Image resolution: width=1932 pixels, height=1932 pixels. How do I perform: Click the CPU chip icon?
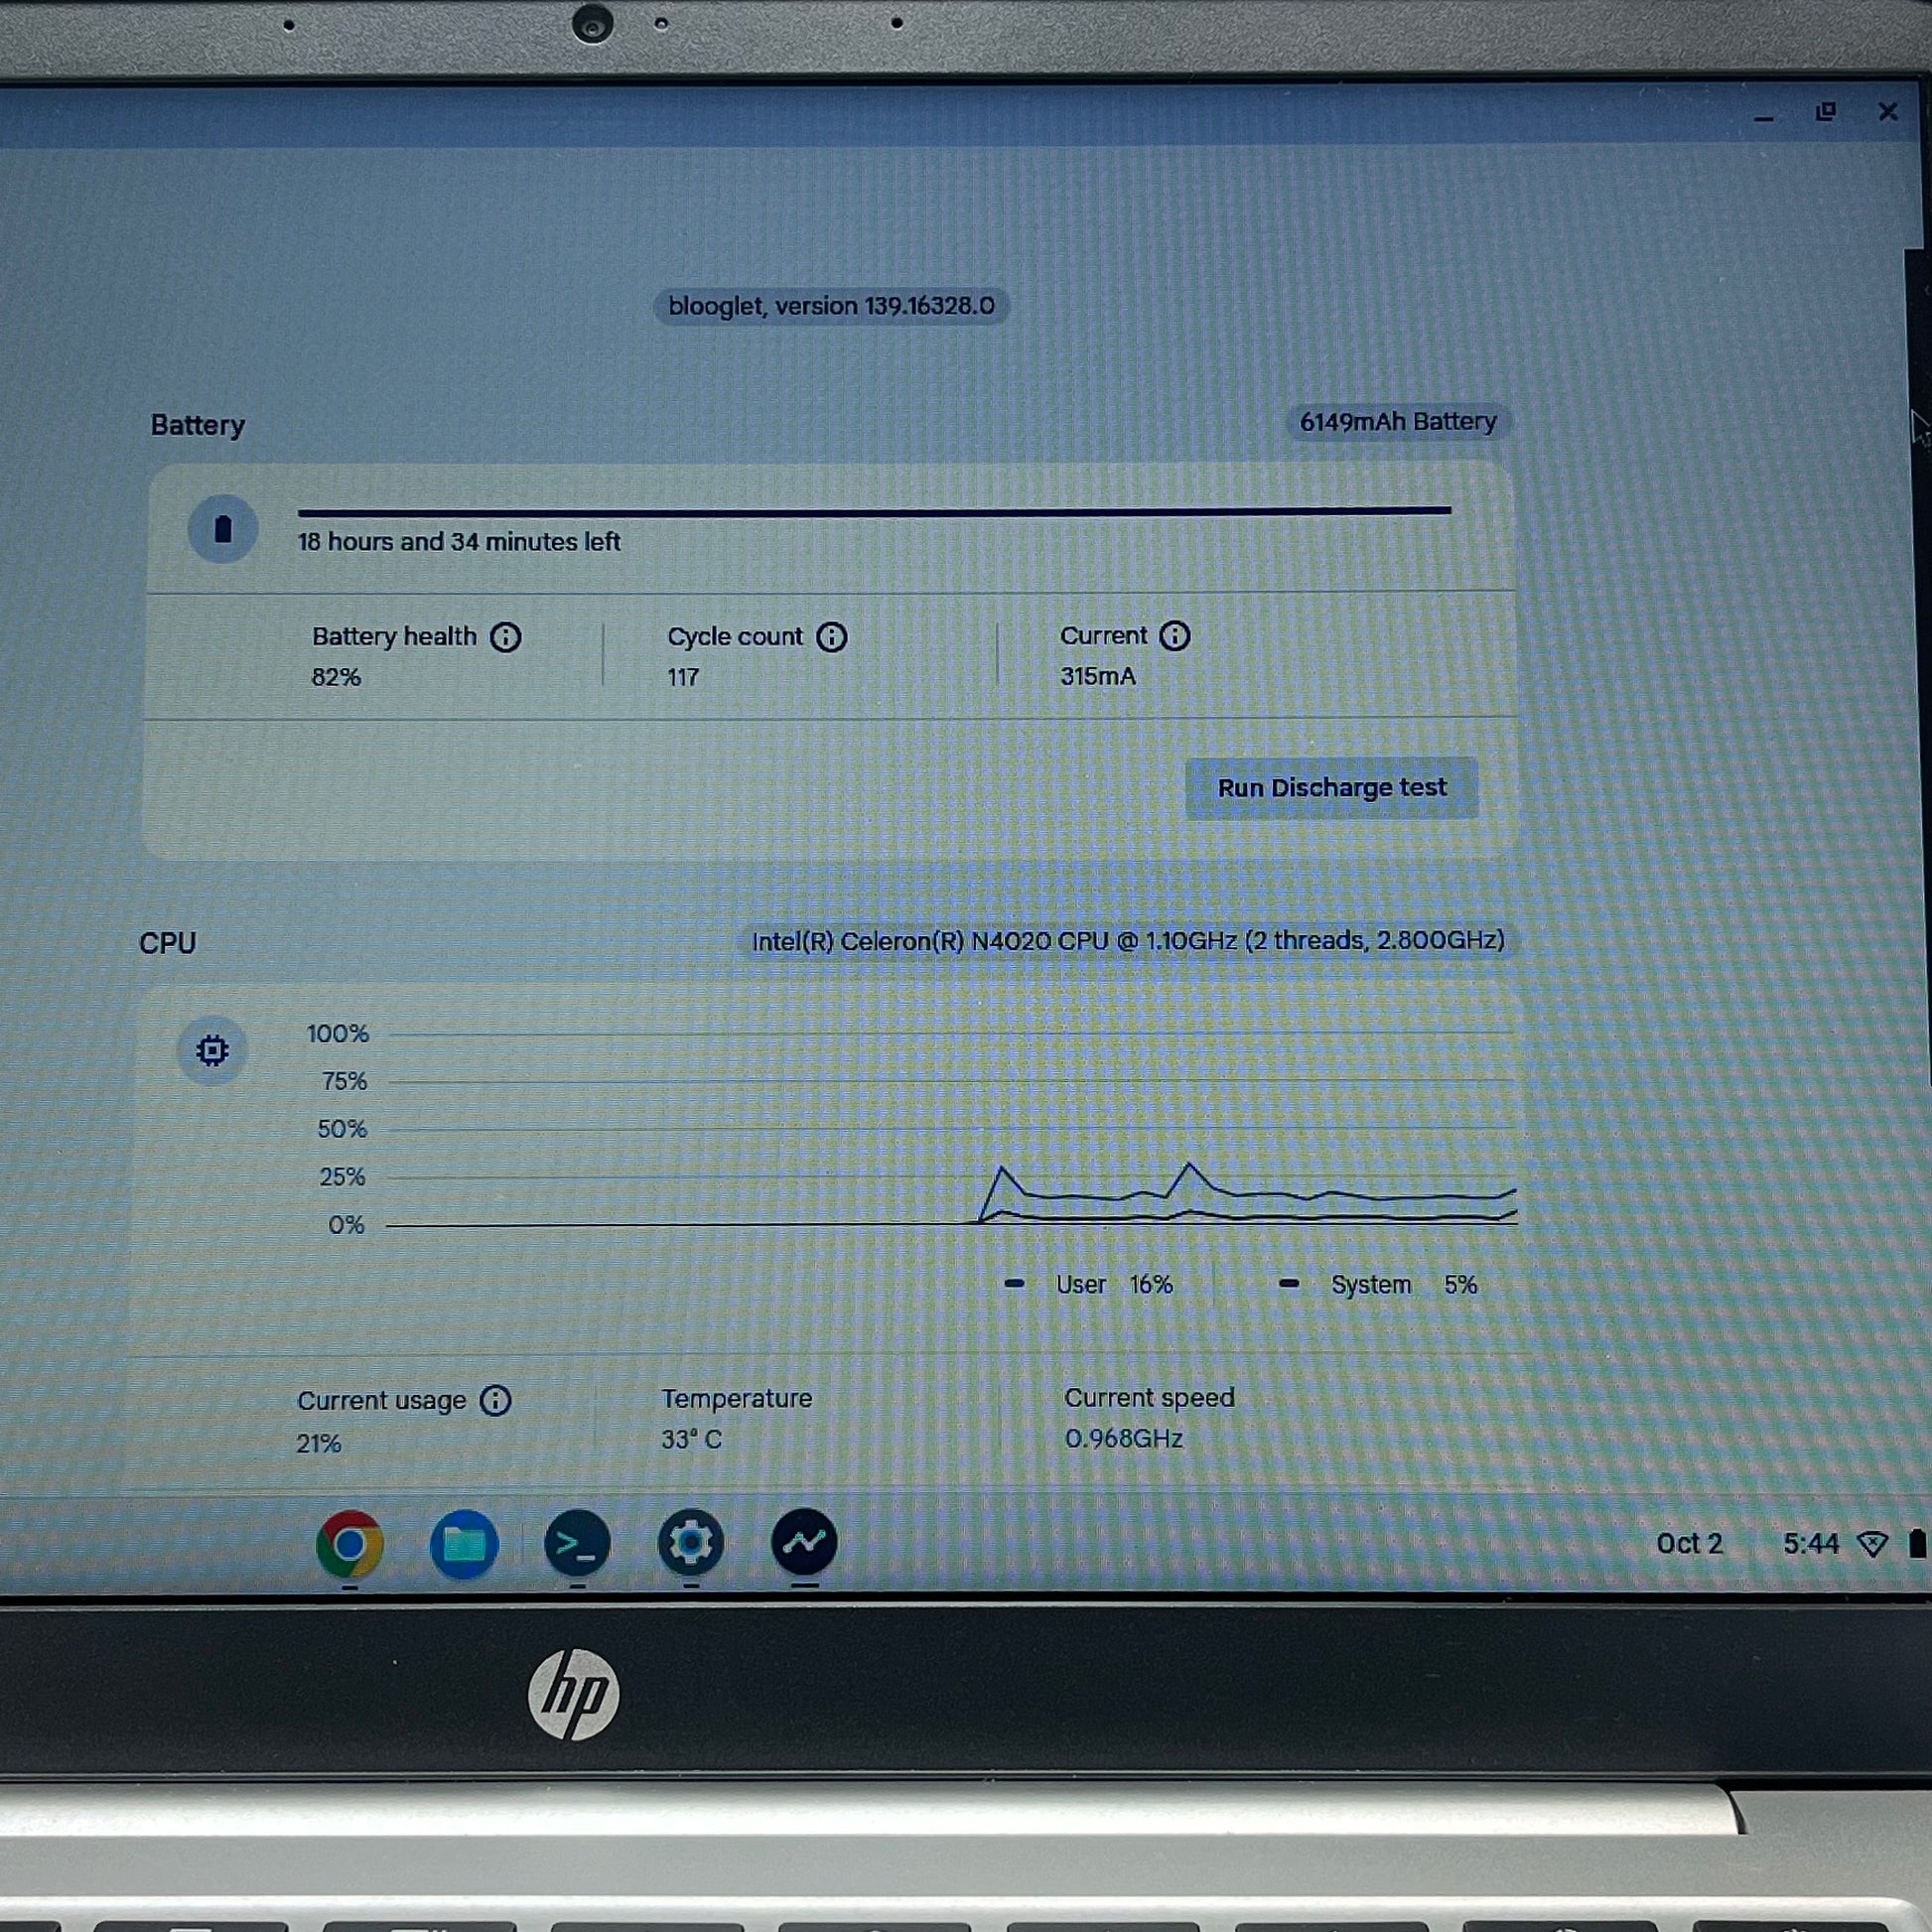[x=212, y=1050]
